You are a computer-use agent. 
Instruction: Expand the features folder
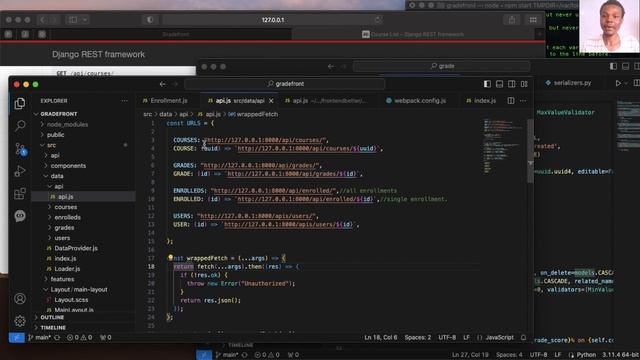[62, 279]
